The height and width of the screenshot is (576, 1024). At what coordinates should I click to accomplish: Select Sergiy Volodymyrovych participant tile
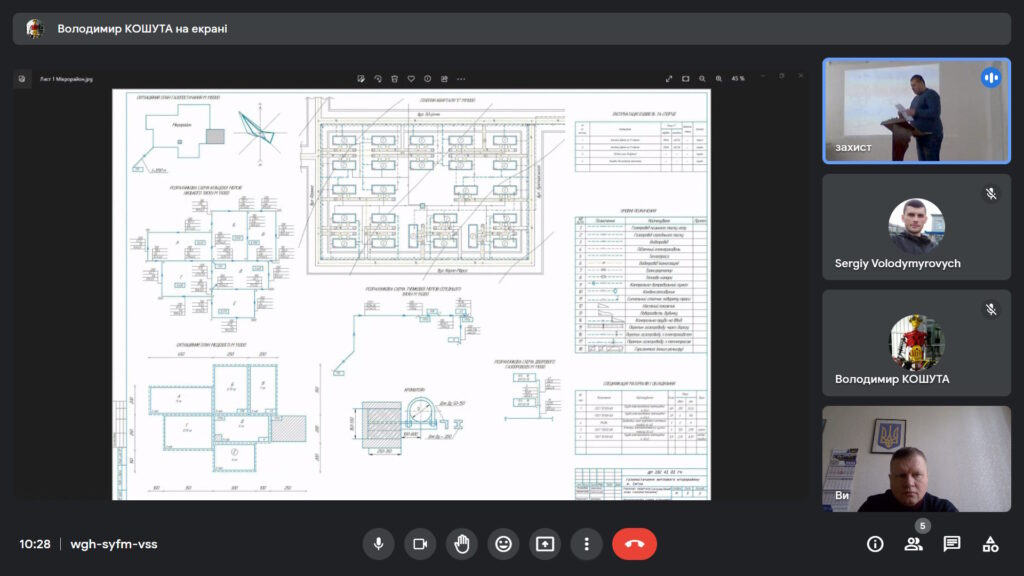pyautogui.click(x=916, y=227)
